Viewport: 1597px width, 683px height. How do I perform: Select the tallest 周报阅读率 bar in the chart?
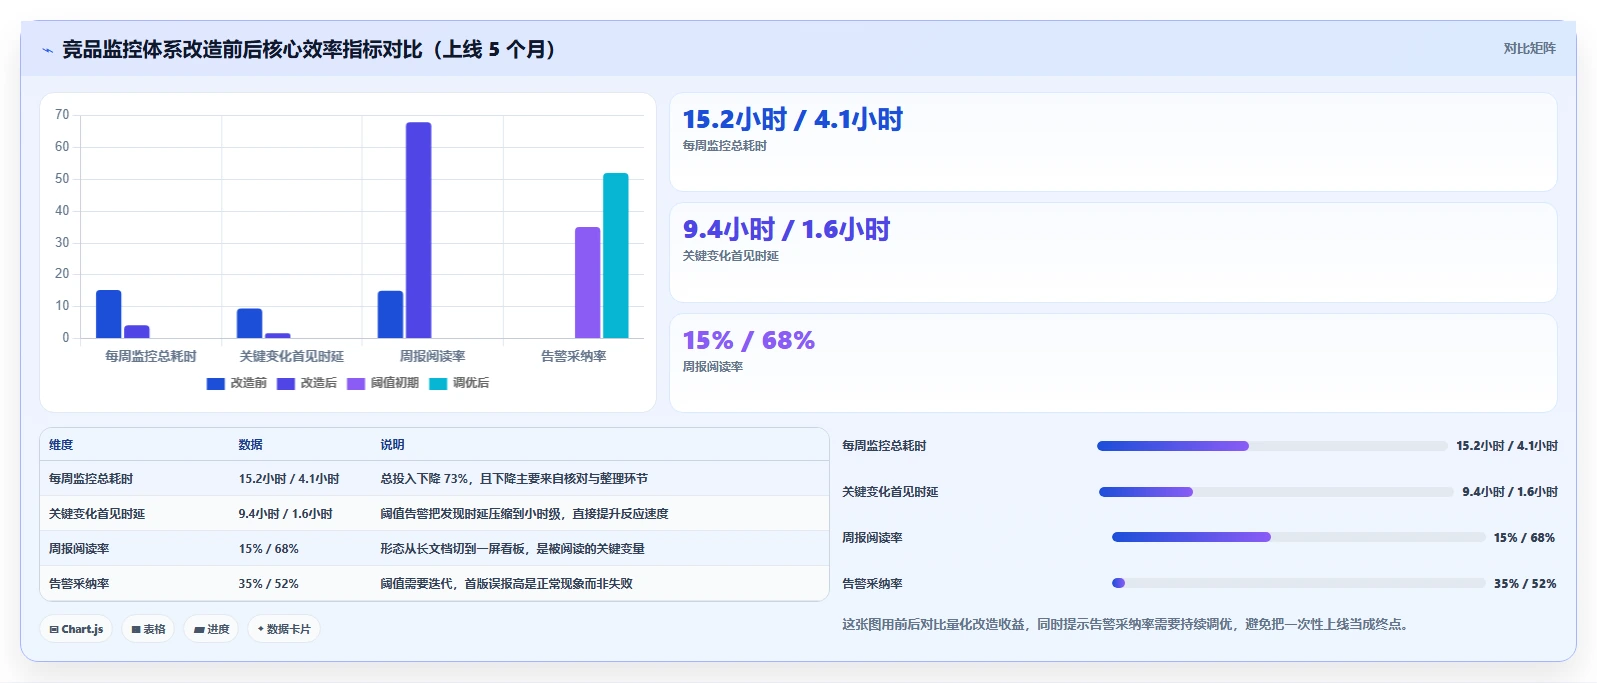pos(418,230)
